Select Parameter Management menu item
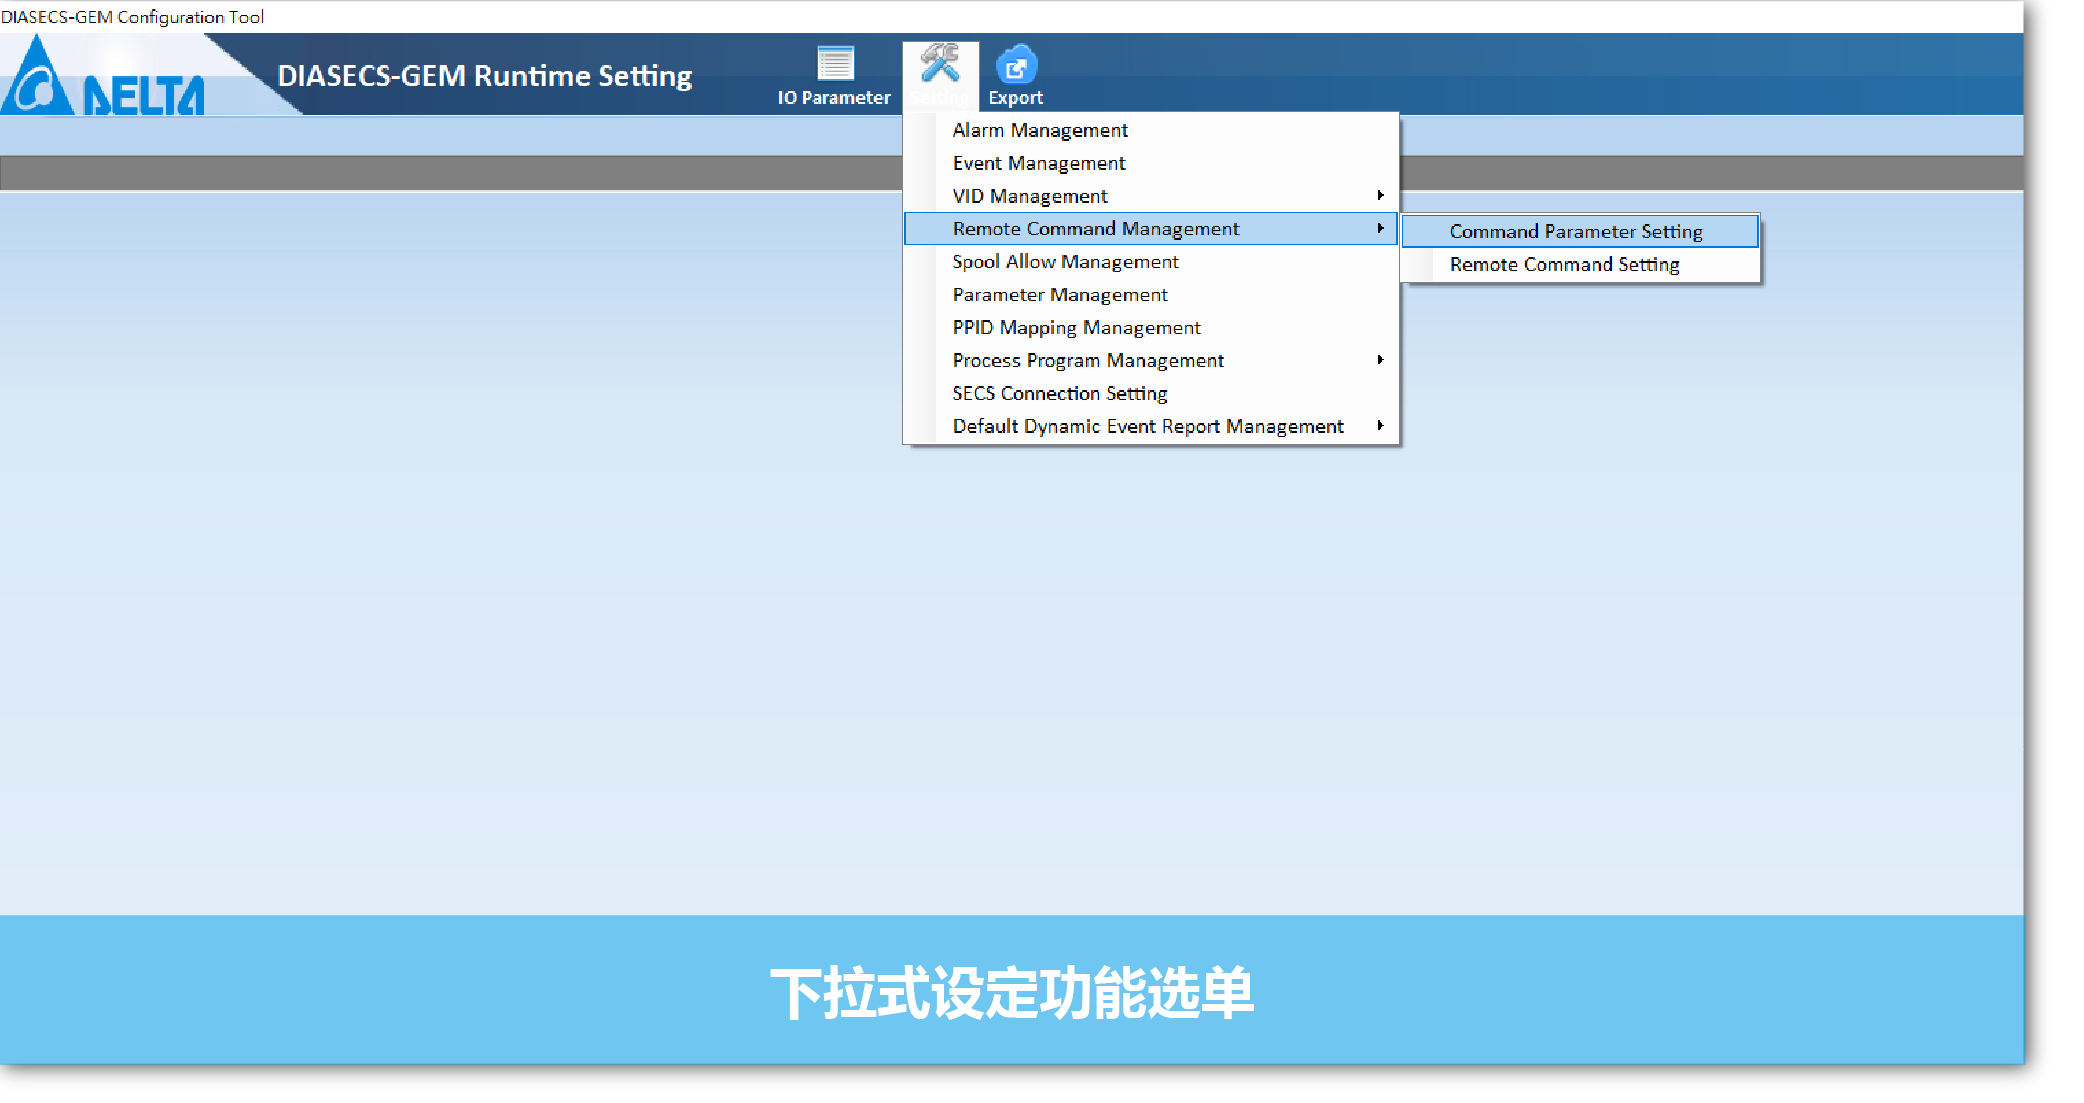The width and height of the screenshot is (2084, 1103). [x=1060, y=295]
